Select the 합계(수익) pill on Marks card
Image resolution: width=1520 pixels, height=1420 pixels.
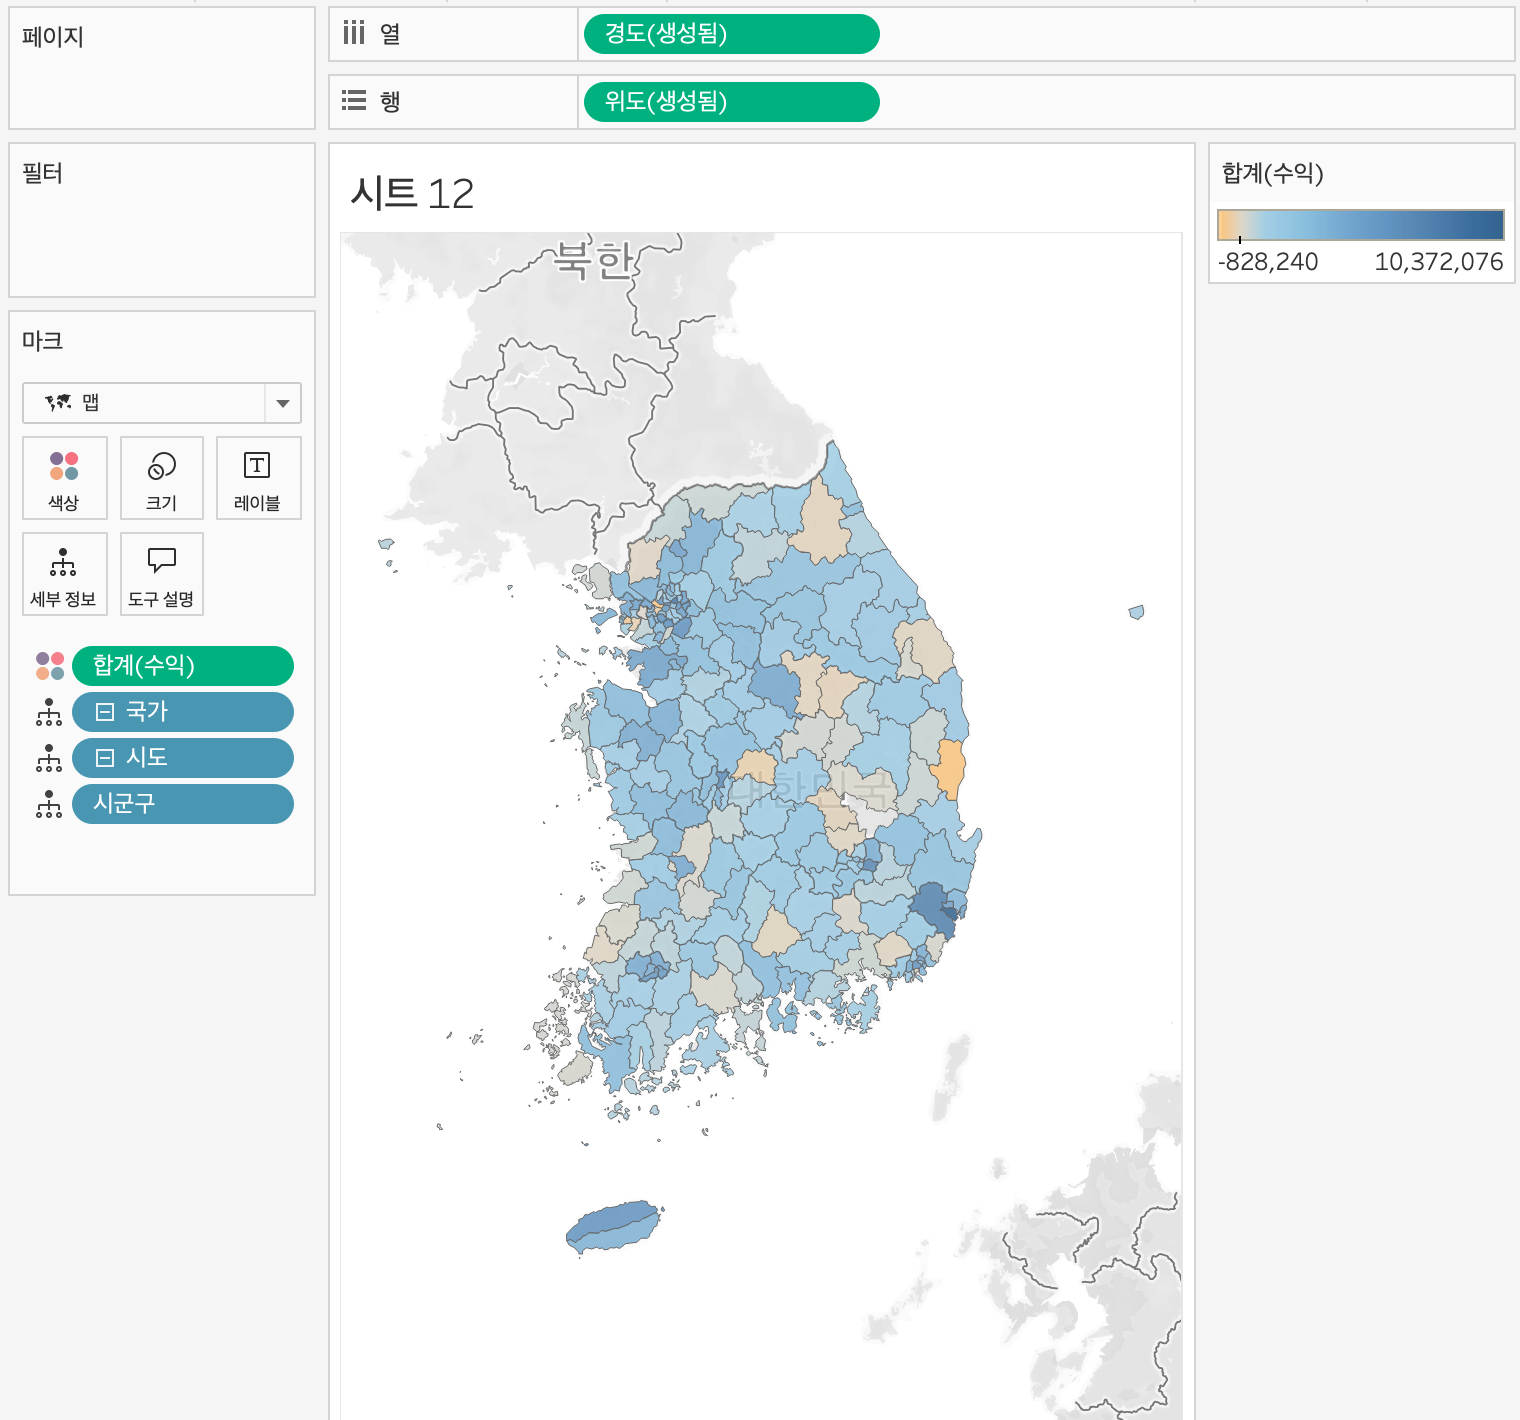[x=183, y=666]
